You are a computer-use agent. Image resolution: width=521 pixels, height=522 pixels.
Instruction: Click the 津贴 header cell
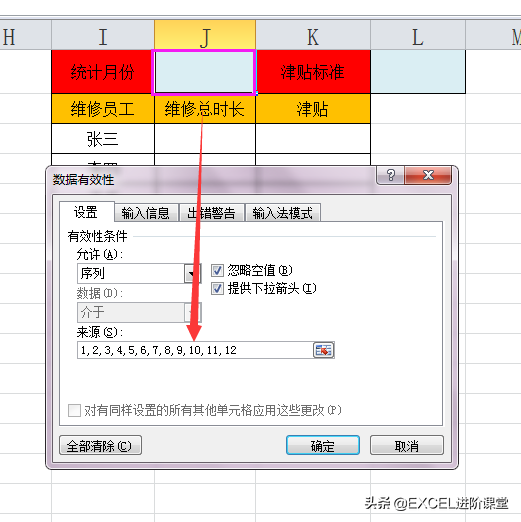point(313,109)
